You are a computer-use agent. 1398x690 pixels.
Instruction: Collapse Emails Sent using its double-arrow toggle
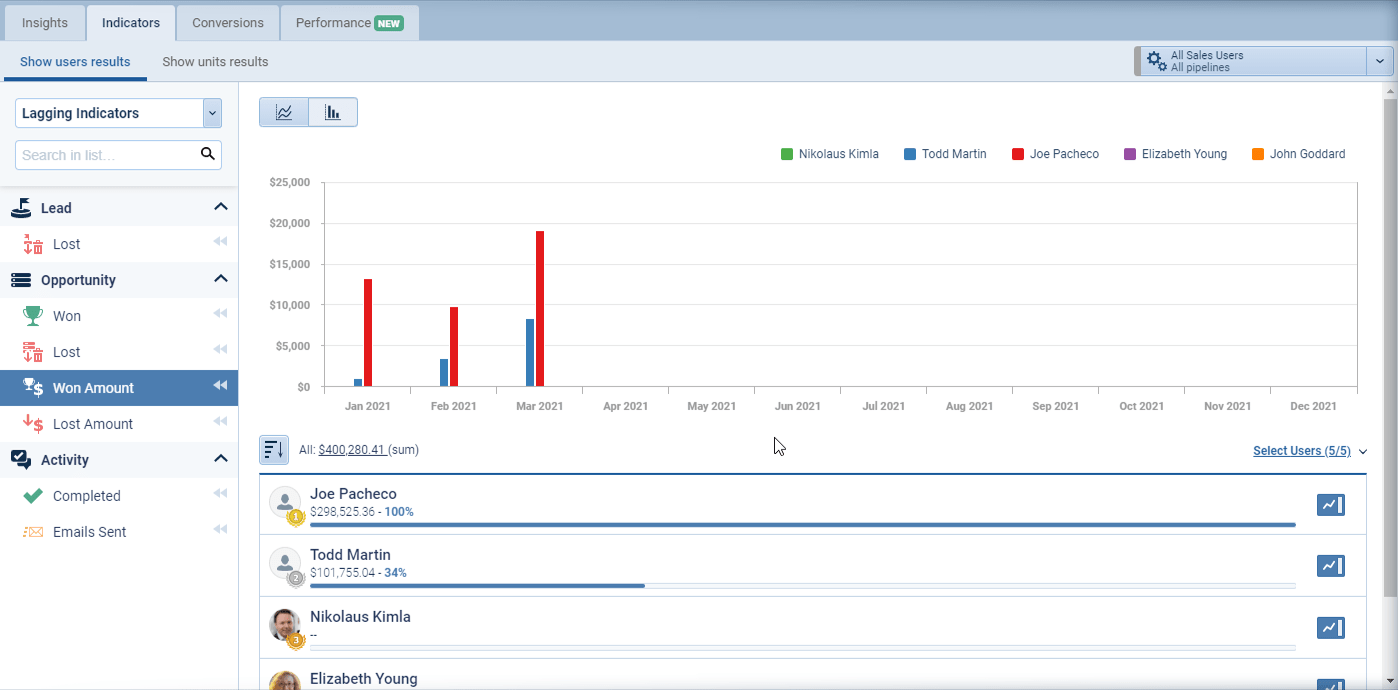point(220,529)
